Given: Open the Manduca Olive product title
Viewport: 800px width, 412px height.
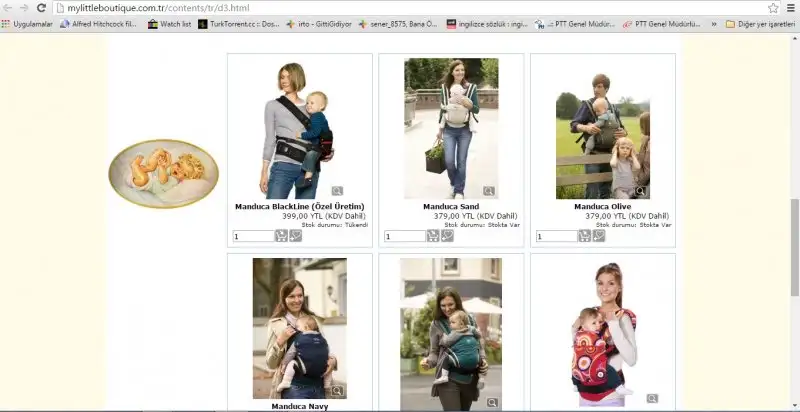Looking at the screenshot, I should (x=603, y=207).
